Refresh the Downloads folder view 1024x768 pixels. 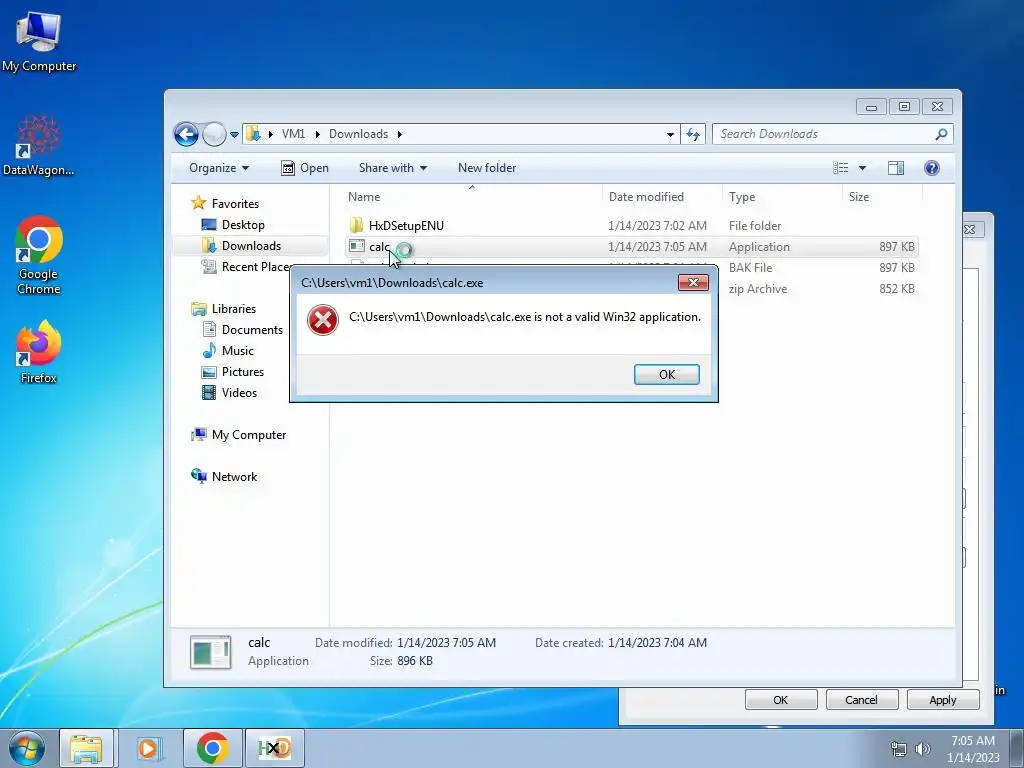[x=693, y=135]
